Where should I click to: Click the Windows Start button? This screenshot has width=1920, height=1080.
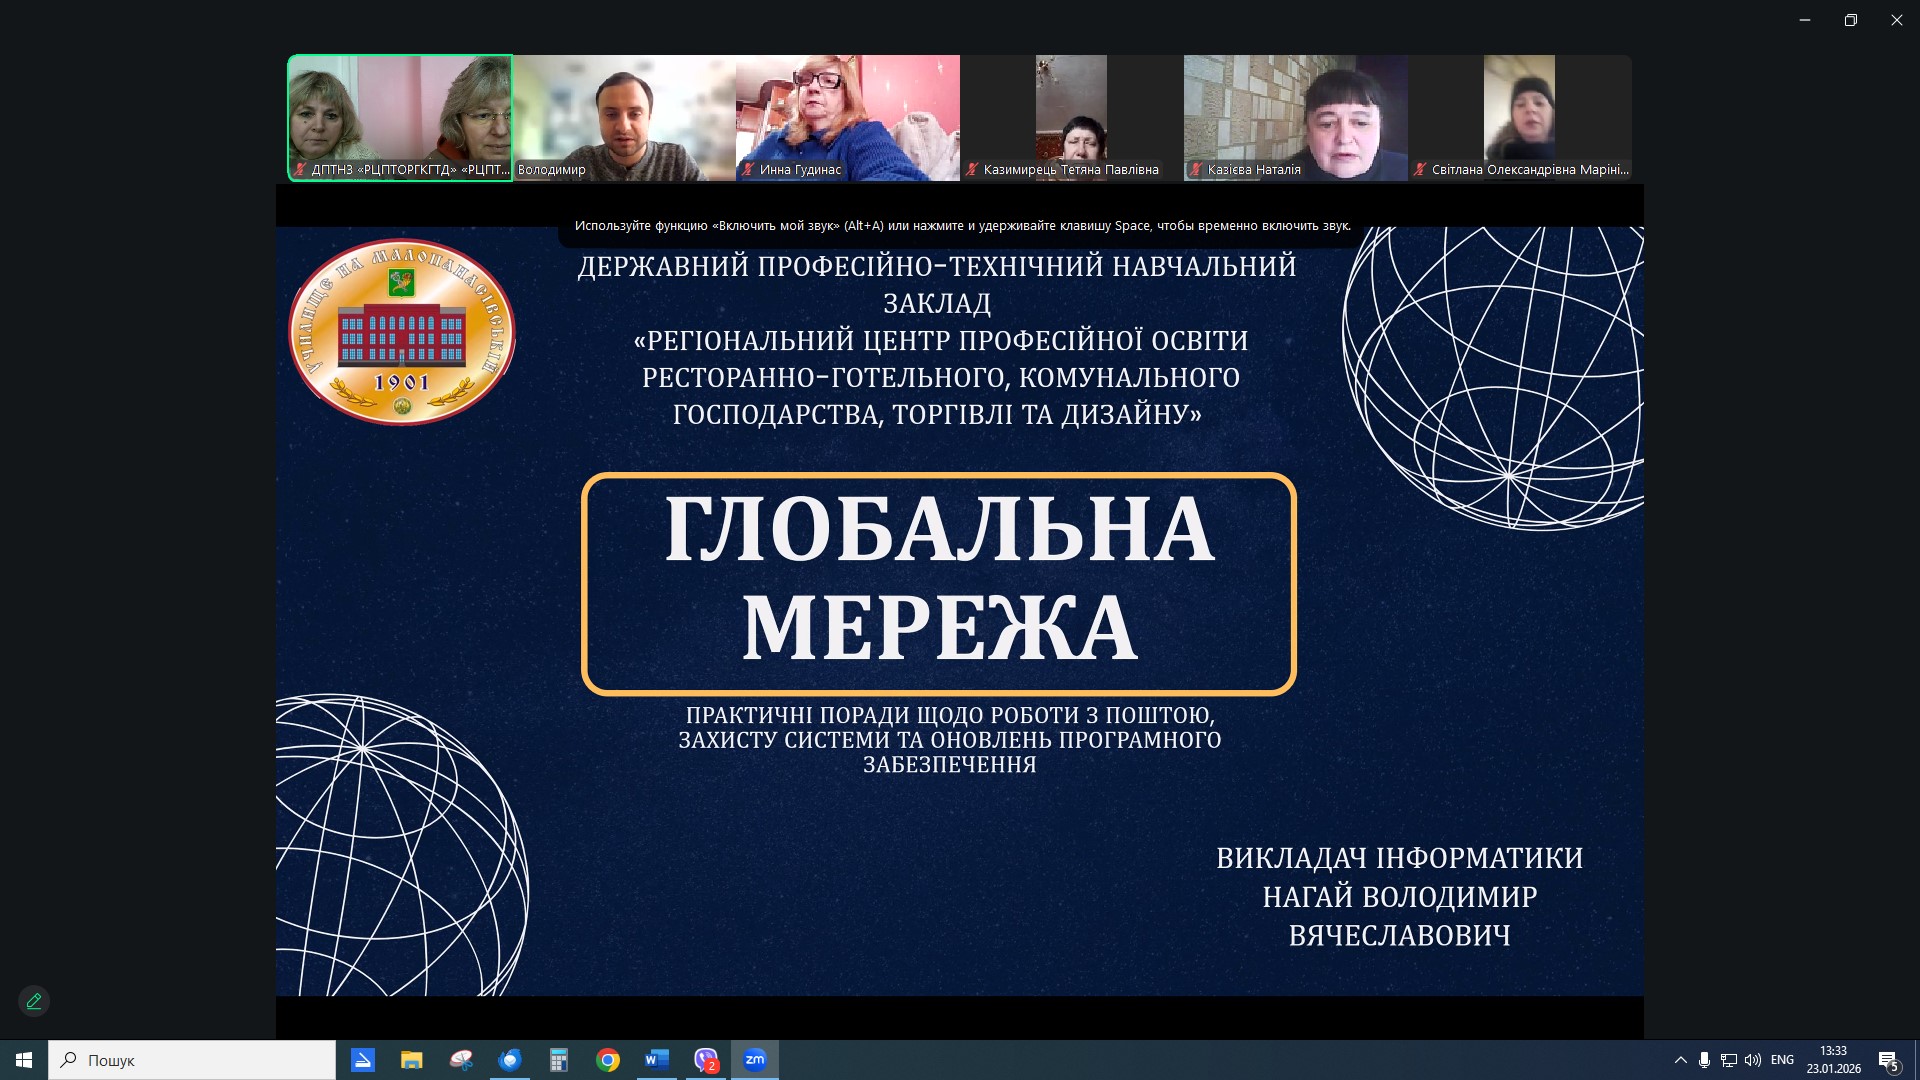[x=24, y=1060]
